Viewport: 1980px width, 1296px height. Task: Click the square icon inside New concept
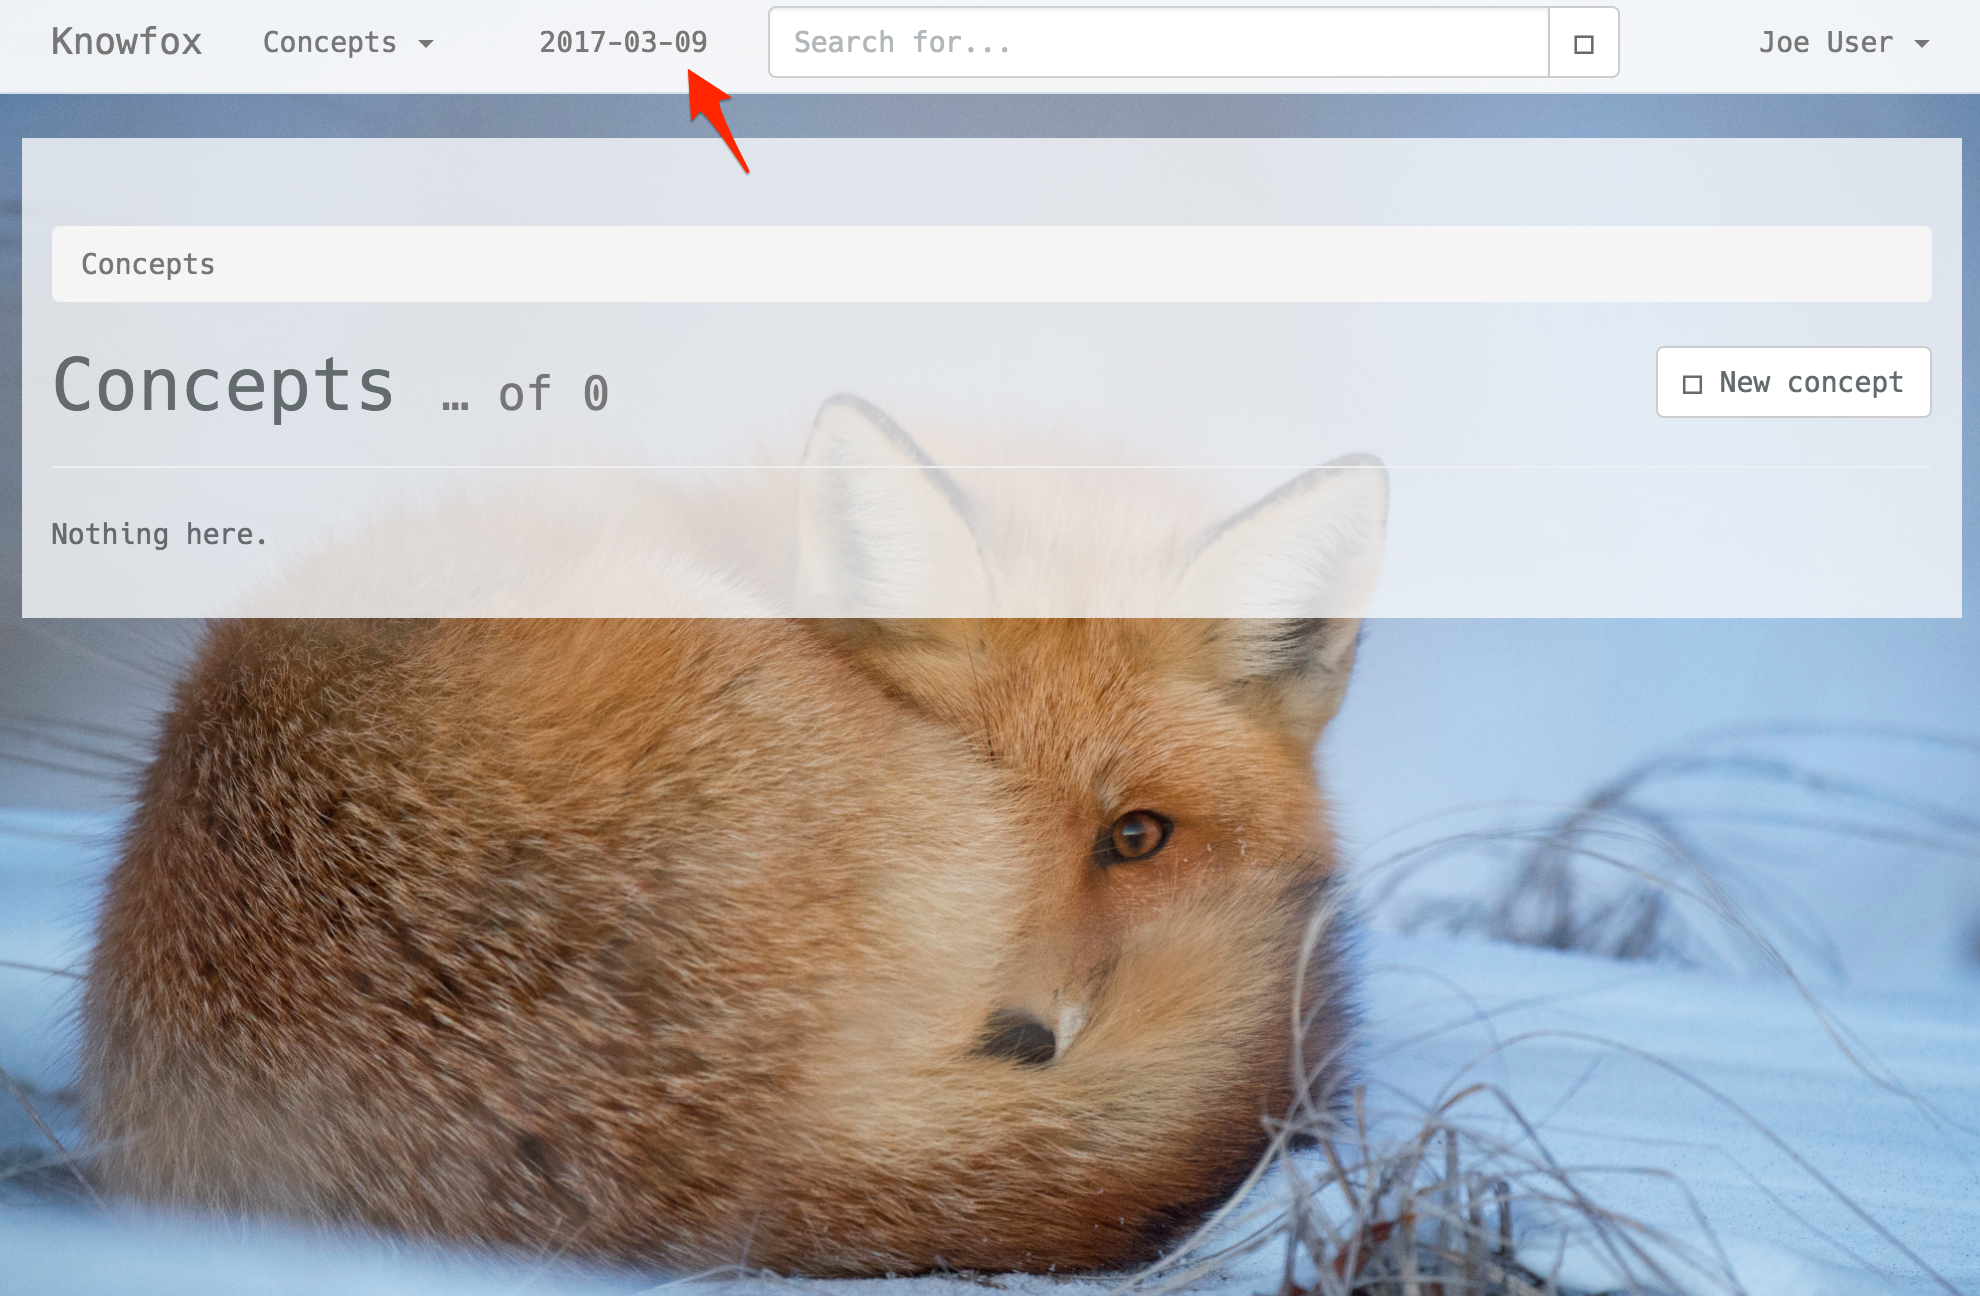click(1692, 384)
